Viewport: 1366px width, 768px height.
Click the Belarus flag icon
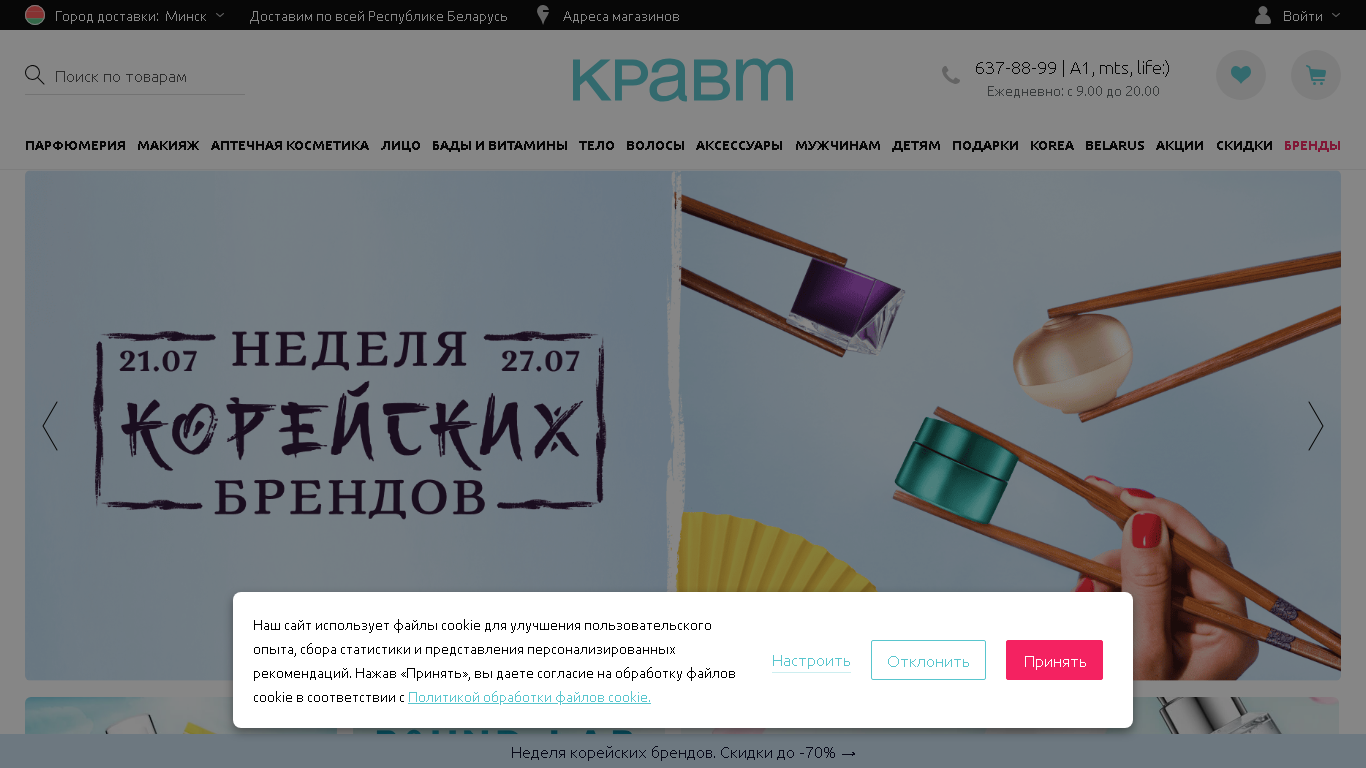35,16
